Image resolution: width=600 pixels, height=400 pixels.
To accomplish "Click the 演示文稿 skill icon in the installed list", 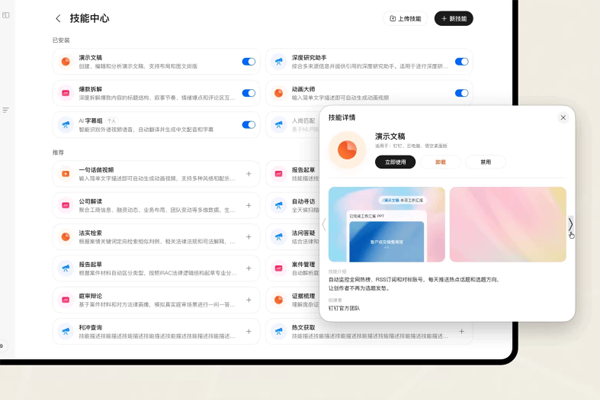I will (66, 62).
